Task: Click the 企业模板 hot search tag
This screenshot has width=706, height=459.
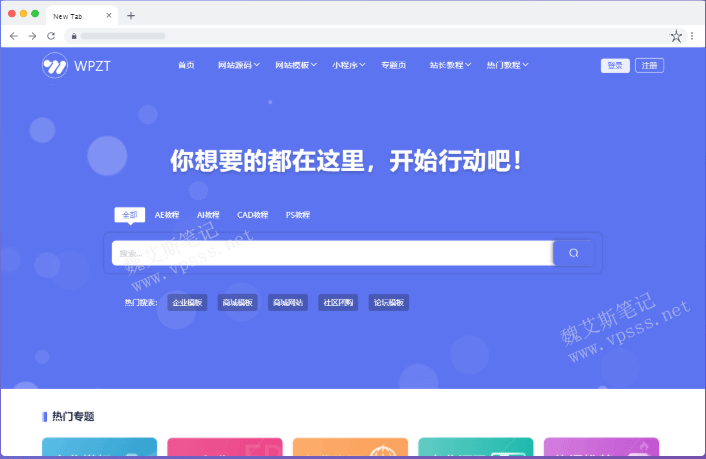Action: [187, 302]
